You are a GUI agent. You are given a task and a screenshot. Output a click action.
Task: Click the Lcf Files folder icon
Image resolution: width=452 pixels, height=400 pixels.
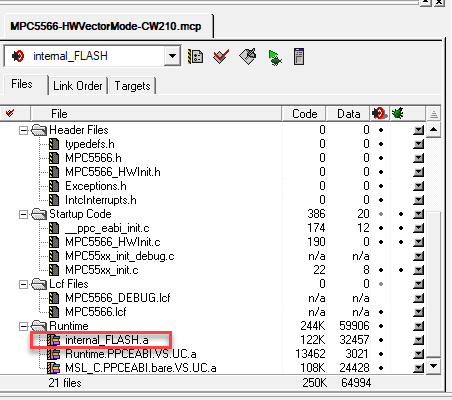tap(39, 284)
